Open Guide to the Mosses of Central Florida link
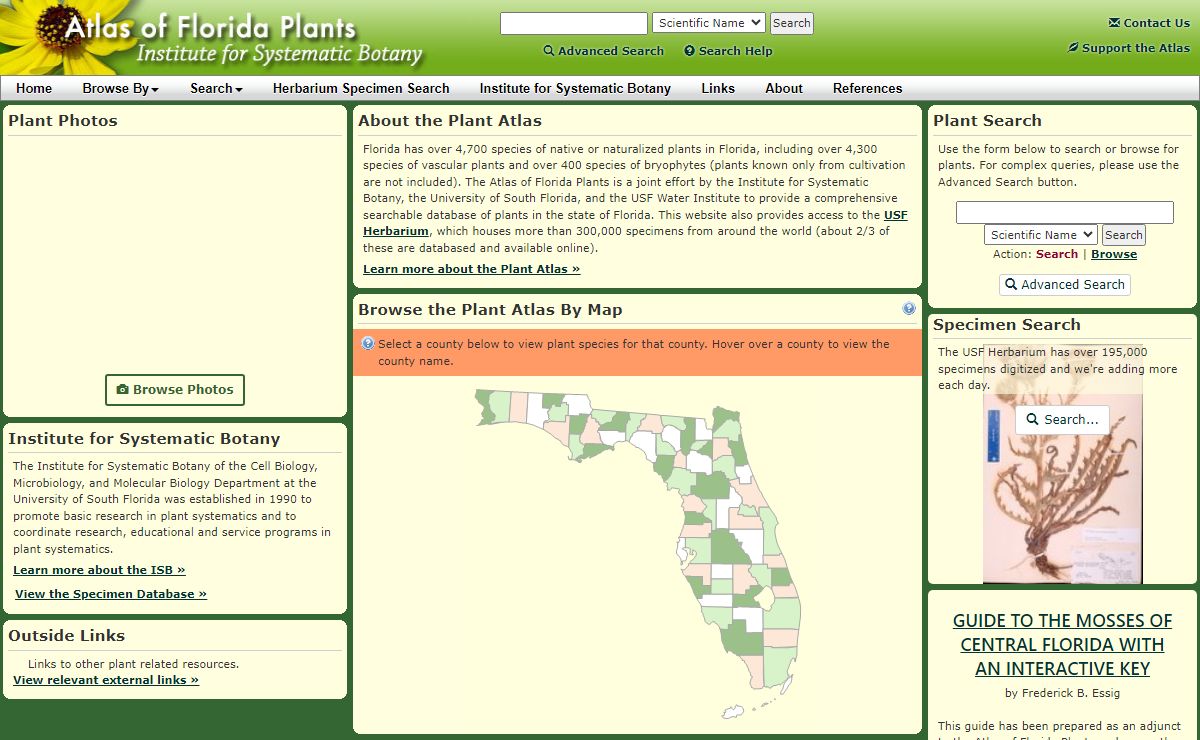 [1062, 645]
